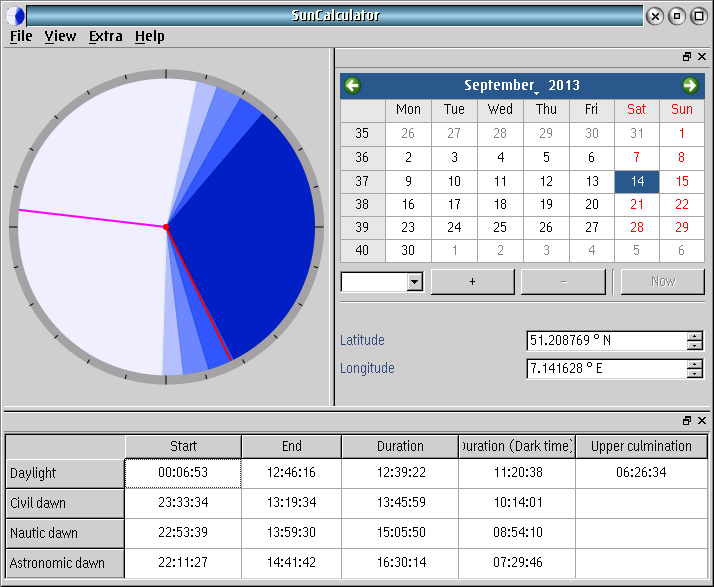Click the Duration column header
This screenshot has width=714, height=587.
pyautogui.click(x=400, y=446)
